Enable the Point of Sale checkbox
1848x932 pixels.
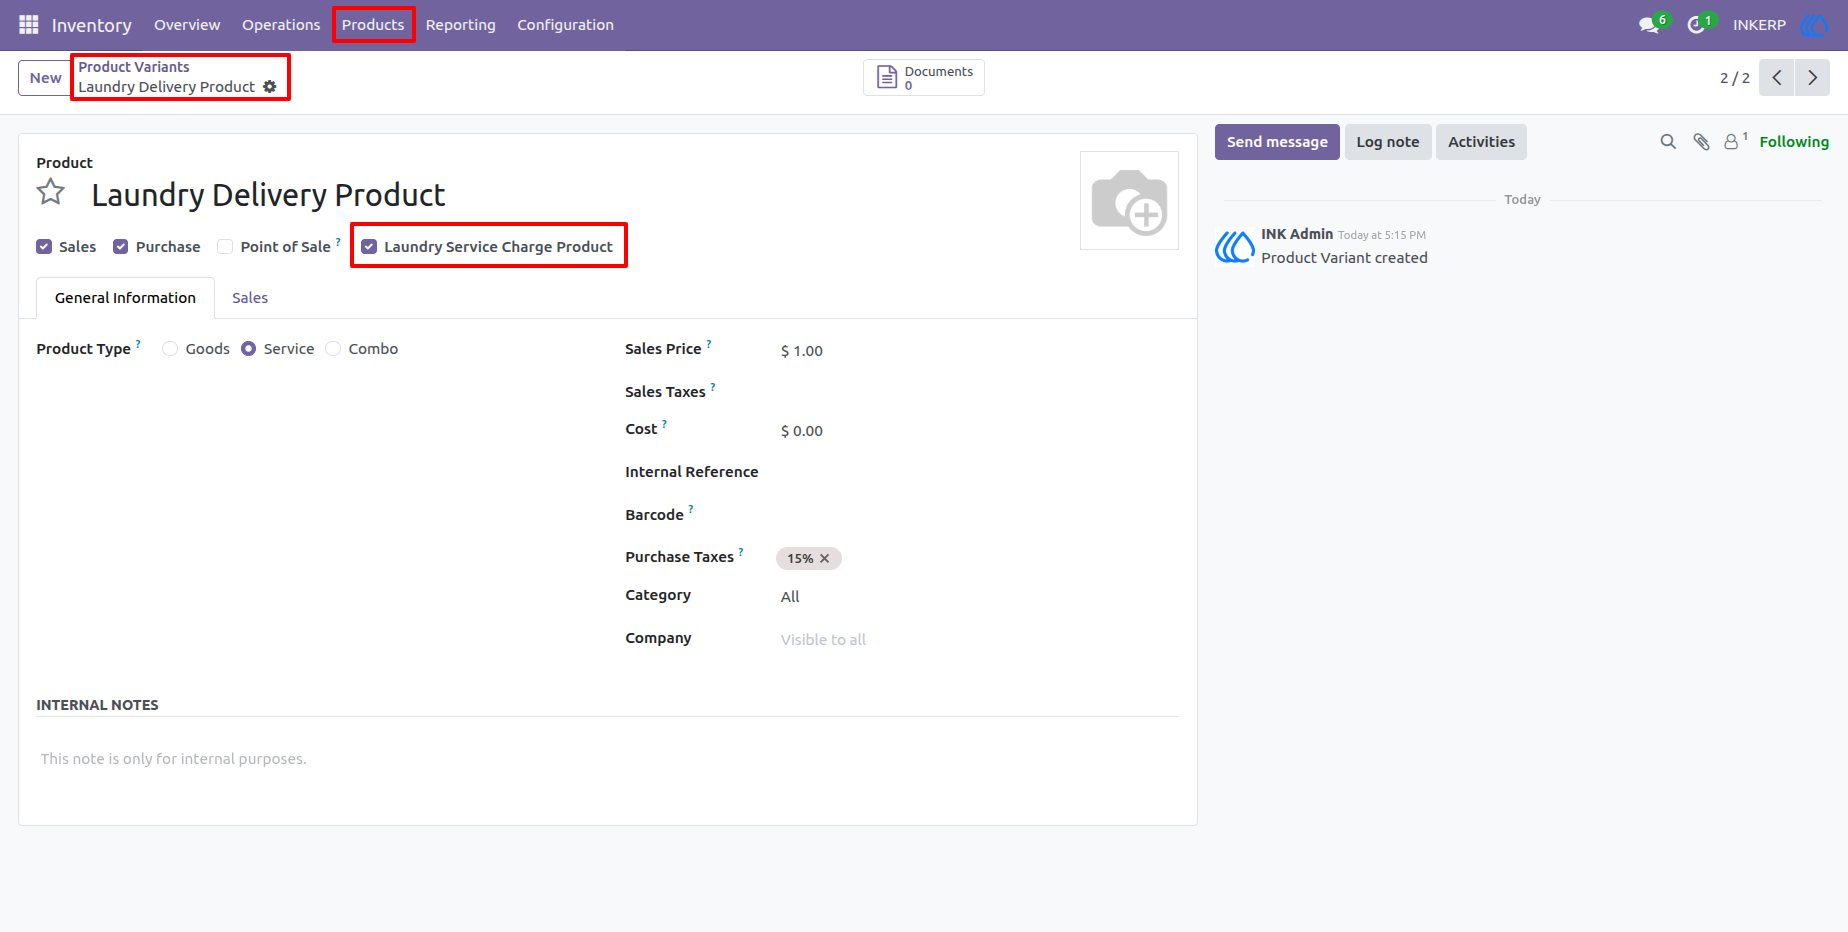pos(225,247)
